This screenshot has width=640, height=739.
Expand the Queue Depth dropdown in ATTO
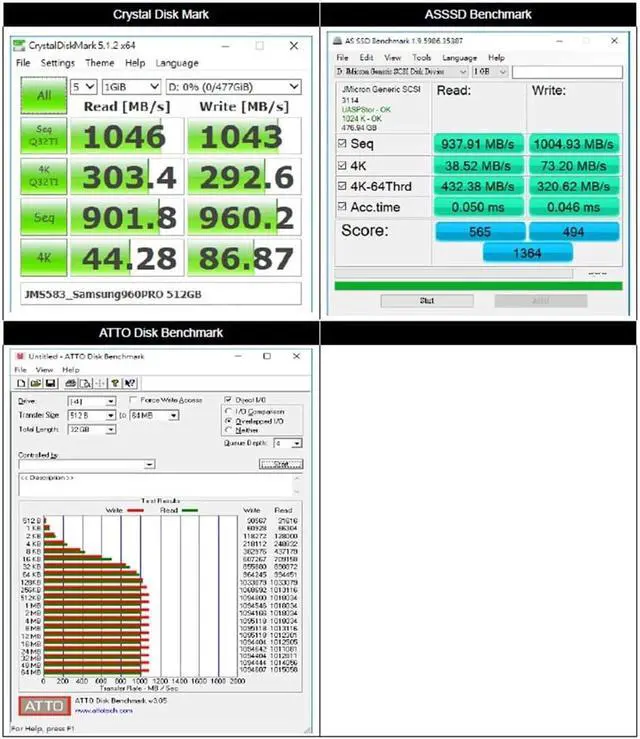click(x=288, y=442)
